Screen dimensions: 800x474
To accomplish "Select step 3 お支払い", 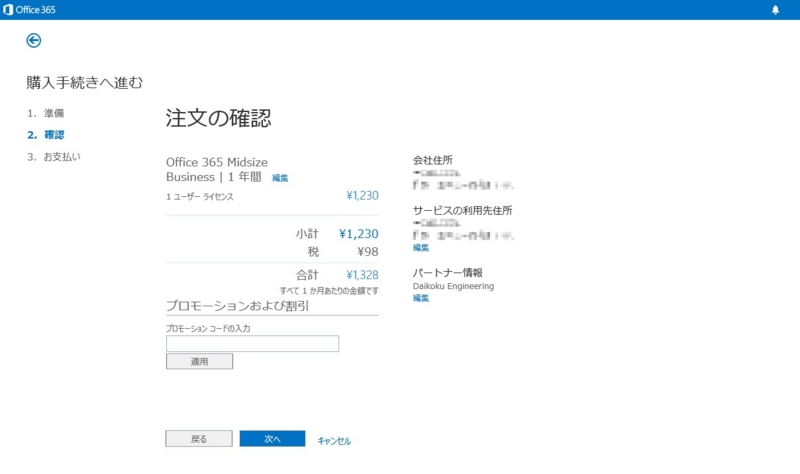I will 54,157.
